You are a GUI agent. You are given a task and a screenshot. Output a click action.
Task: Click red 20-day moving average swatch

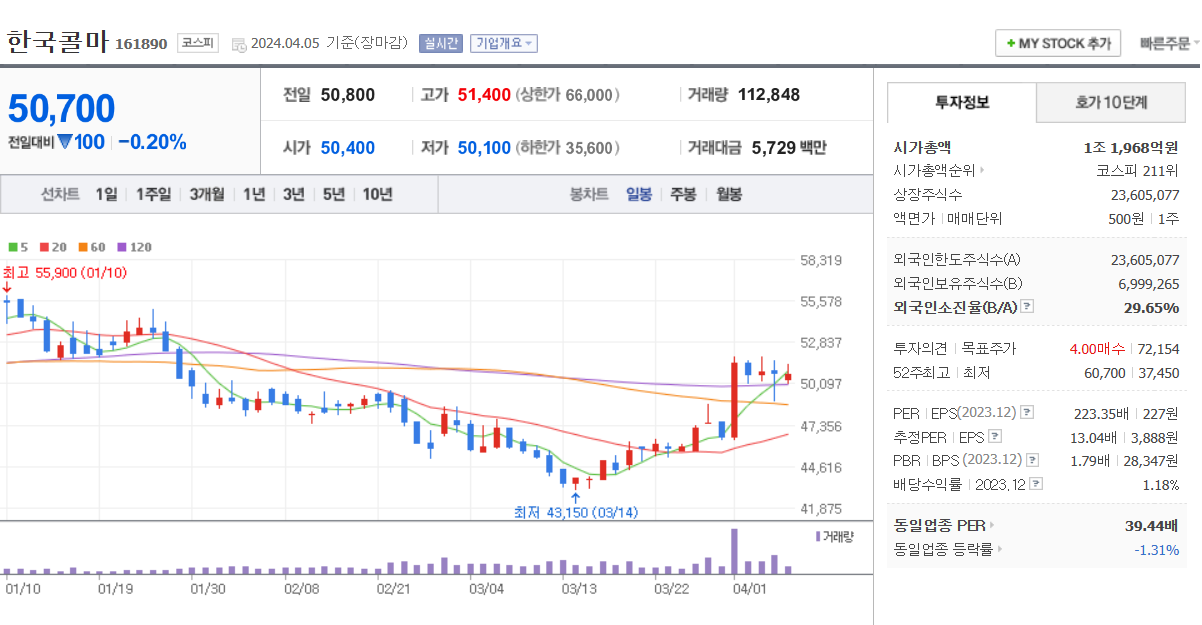tap(43, 247)
